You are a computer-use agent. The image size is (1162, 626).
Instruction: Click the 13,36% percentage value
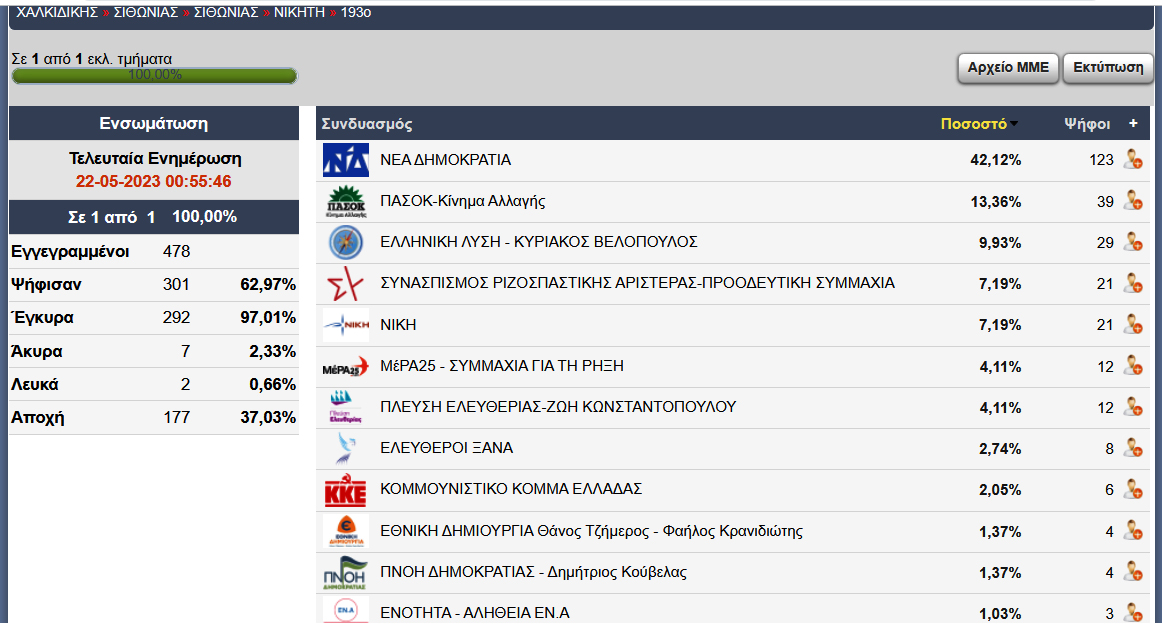point(995,202)
